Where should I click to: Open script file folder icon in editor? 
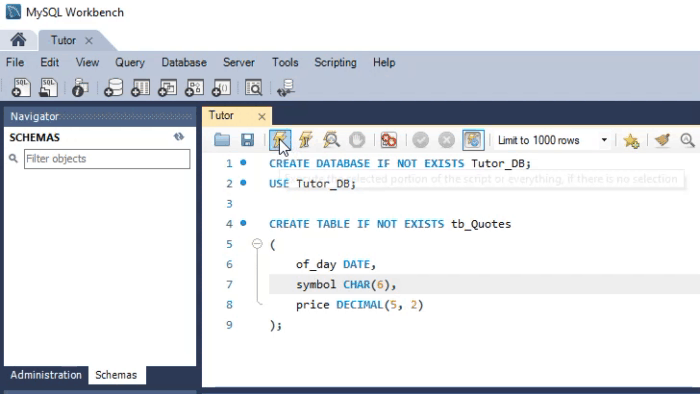pos(222,140)
